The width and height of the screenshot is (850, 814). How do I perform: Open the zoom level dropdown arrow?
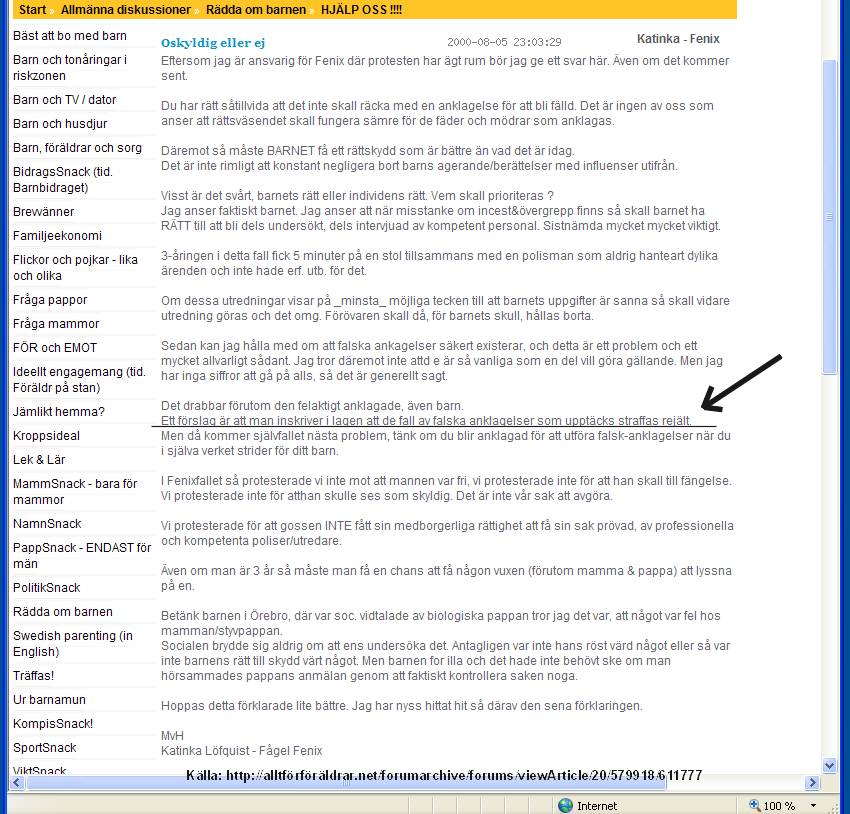[x=813, y=806]
